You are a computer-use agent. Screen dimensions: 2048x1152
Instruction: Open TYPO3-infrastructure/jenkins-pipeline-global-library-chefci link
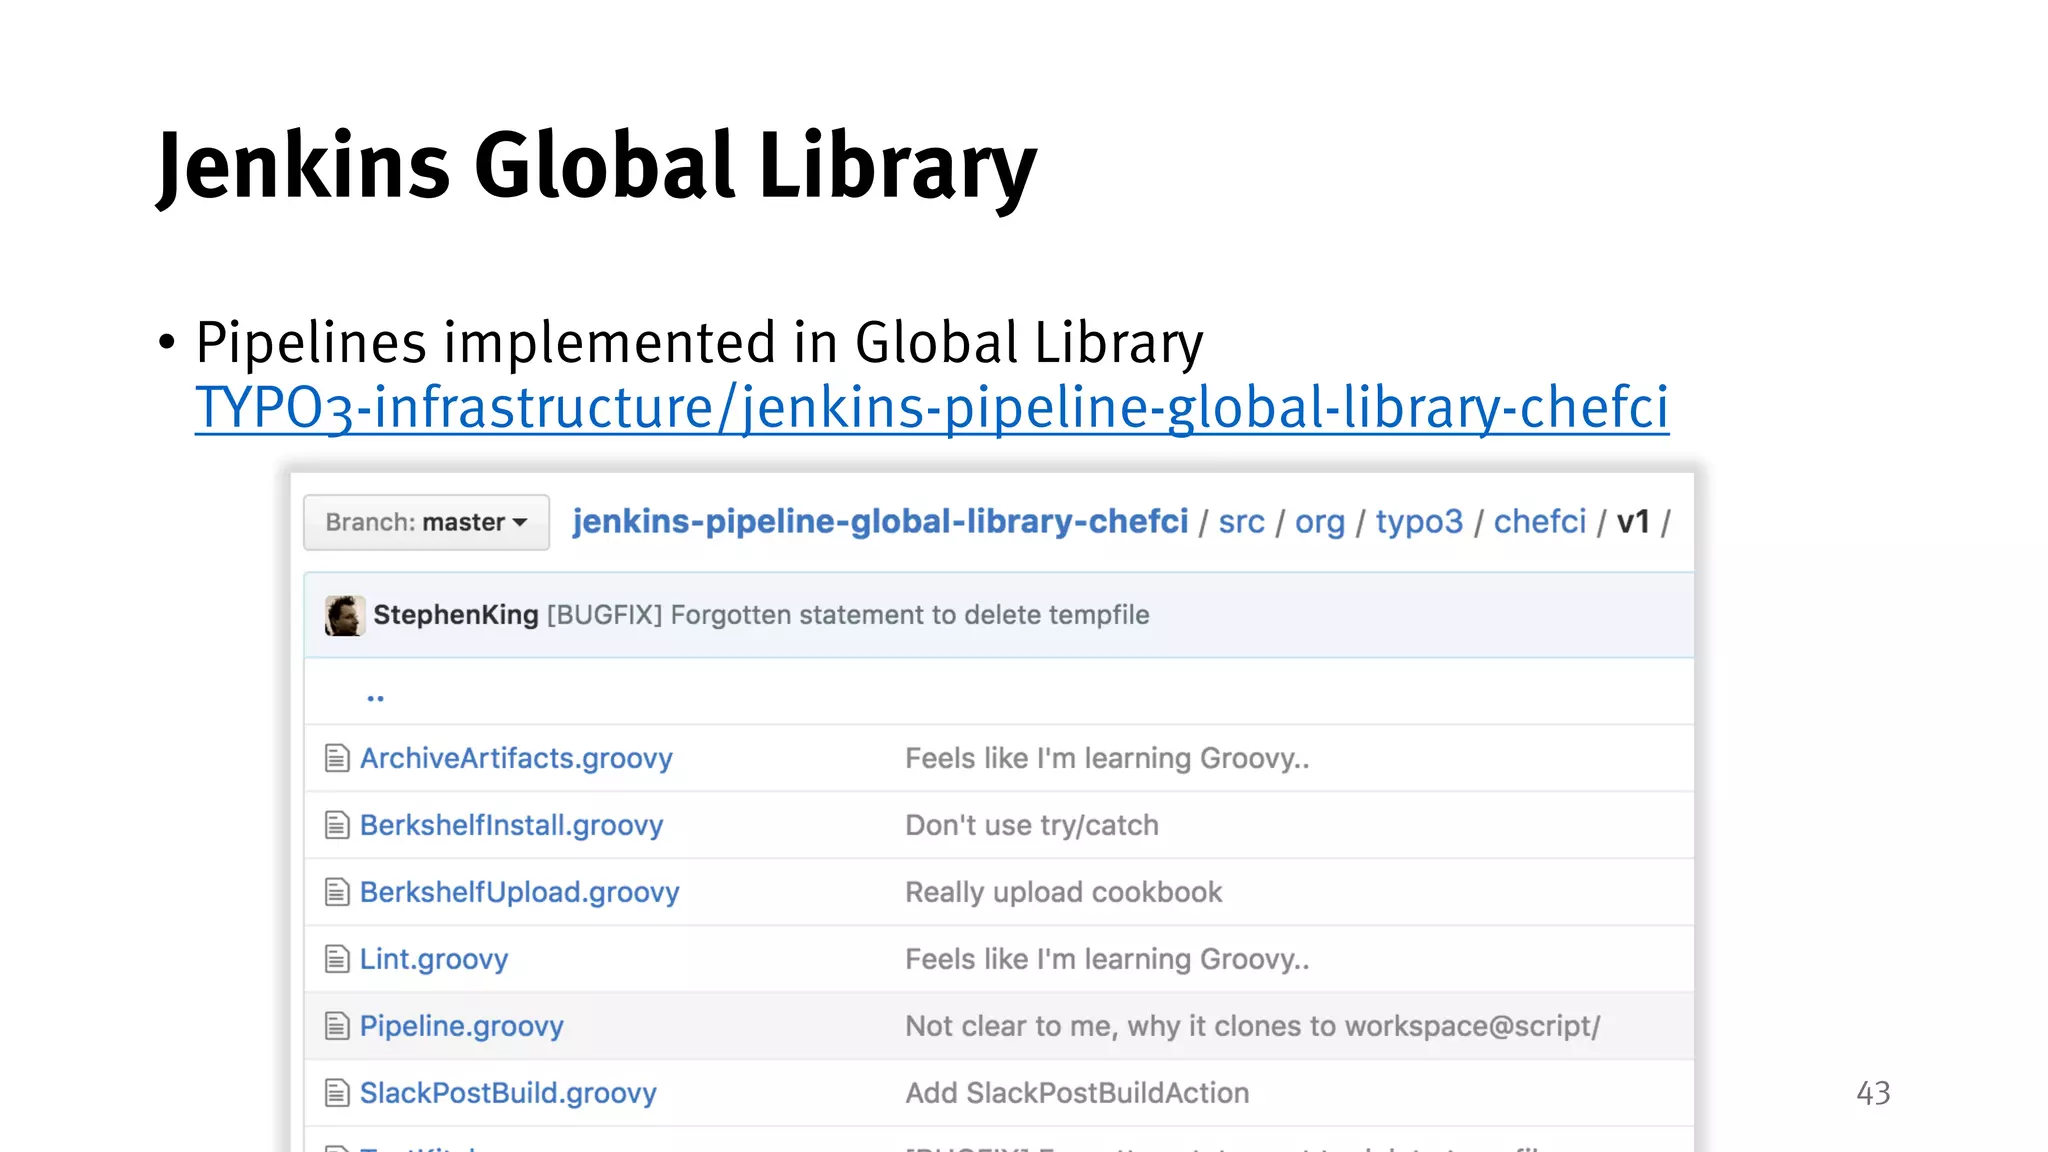coord(932,408)
